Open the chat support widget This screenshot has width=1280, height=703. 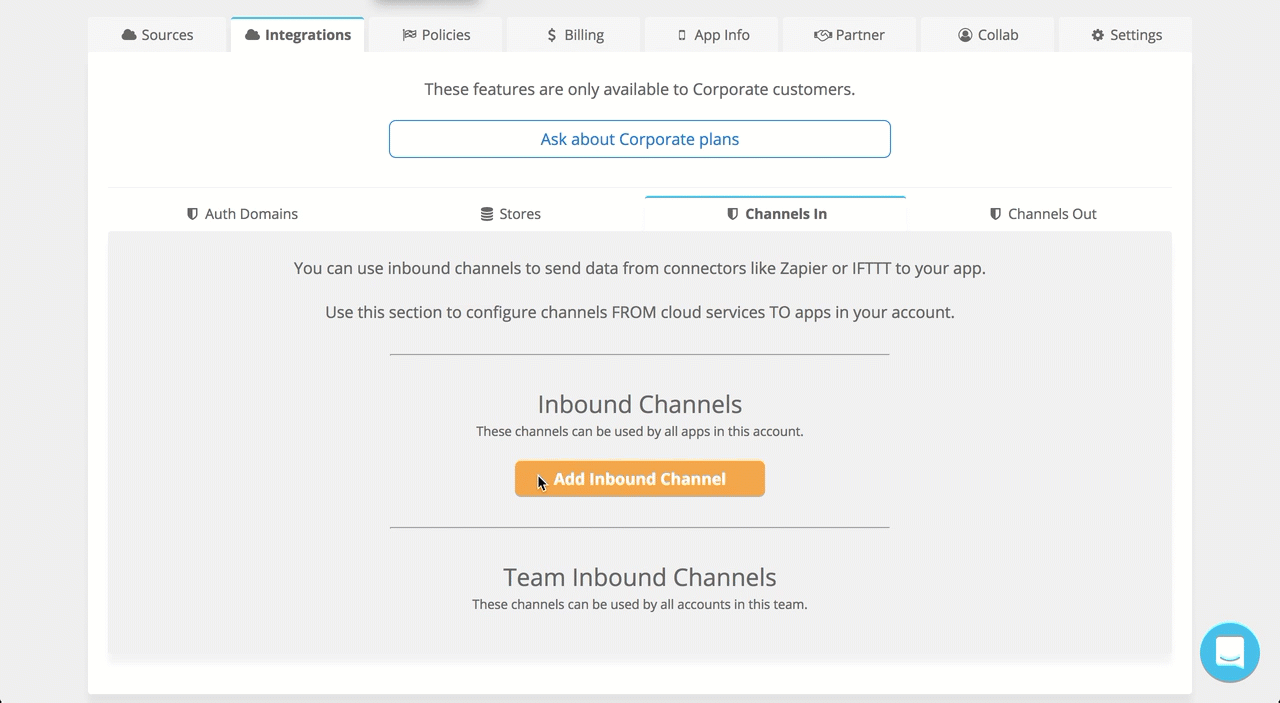coord(1229,652)
